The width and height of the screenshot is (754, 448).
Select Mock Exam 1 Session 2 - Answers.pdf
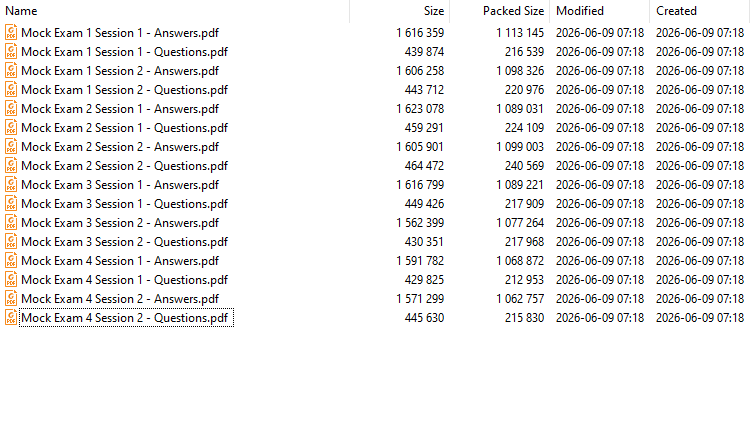coord(120,71)
